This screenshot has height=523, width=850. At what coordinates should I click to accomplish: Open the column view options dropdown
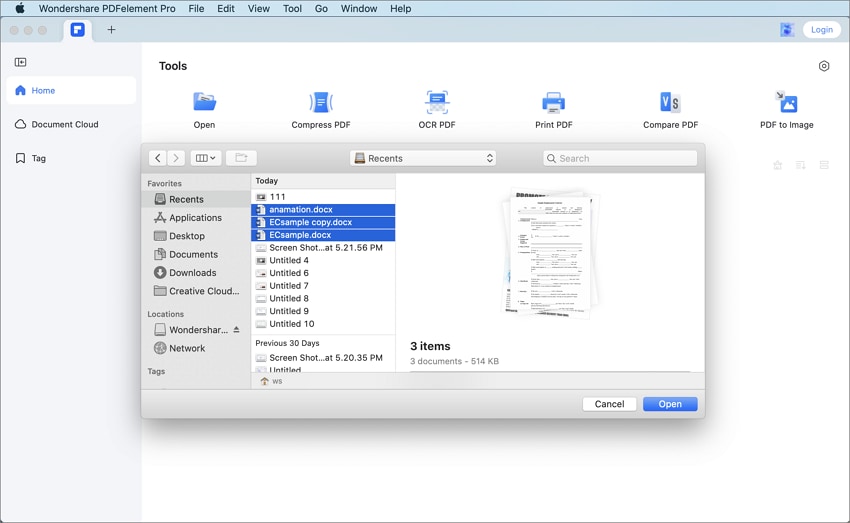click(x=205, y=158)
